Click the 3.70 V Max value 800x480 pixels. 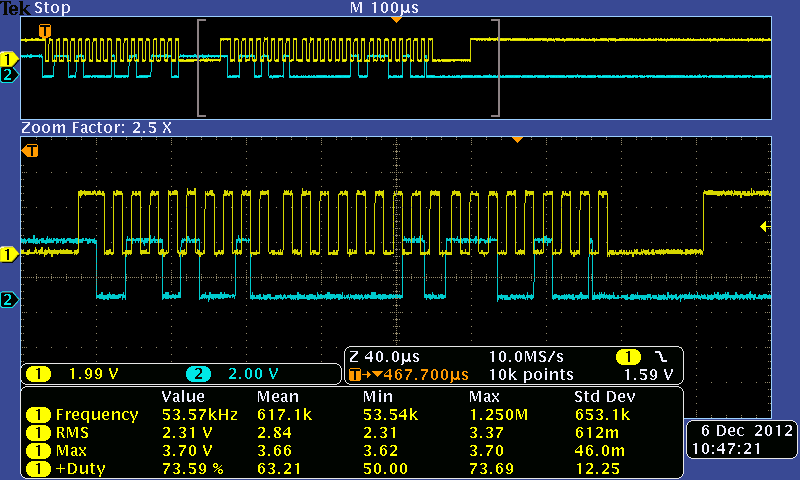point(187,451)
